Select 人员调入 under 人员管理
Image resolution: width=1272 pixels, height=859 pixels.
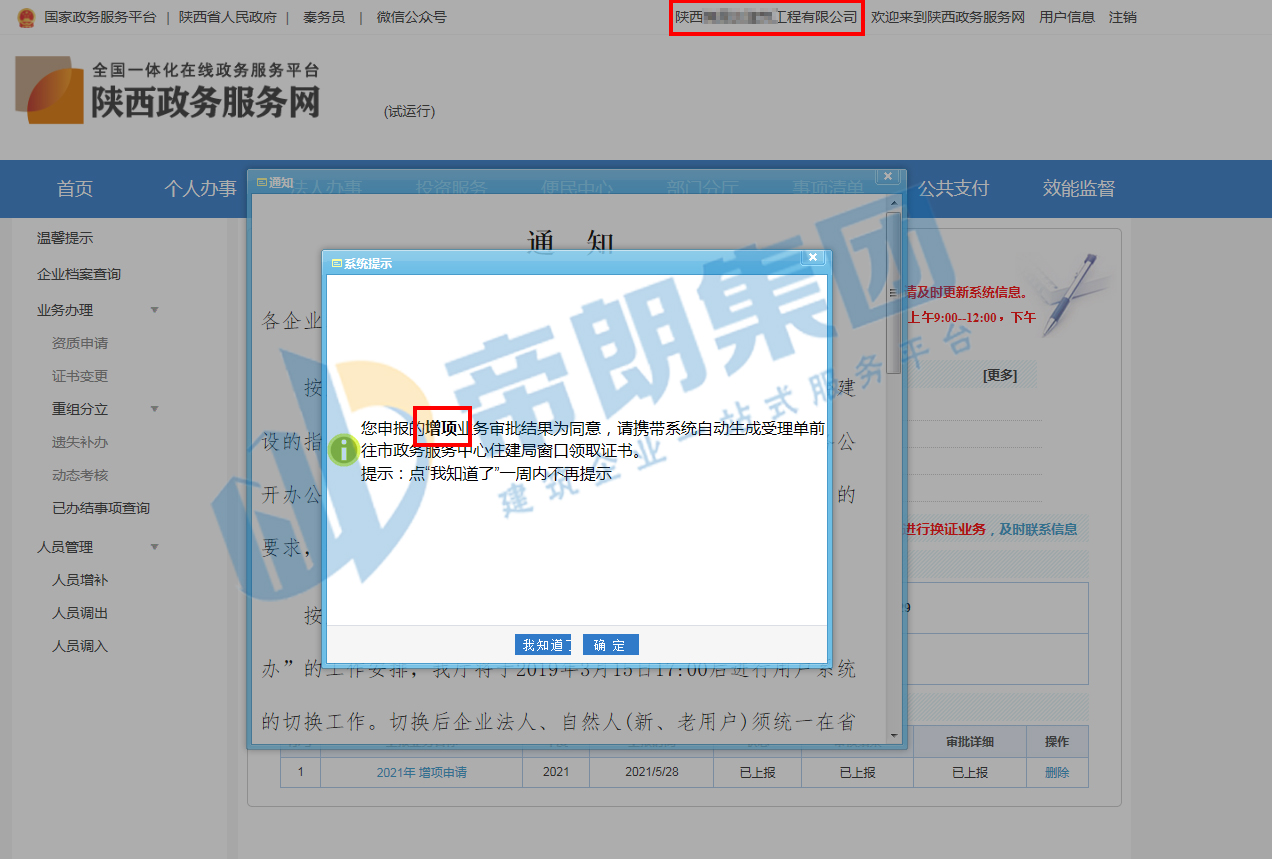80,646
